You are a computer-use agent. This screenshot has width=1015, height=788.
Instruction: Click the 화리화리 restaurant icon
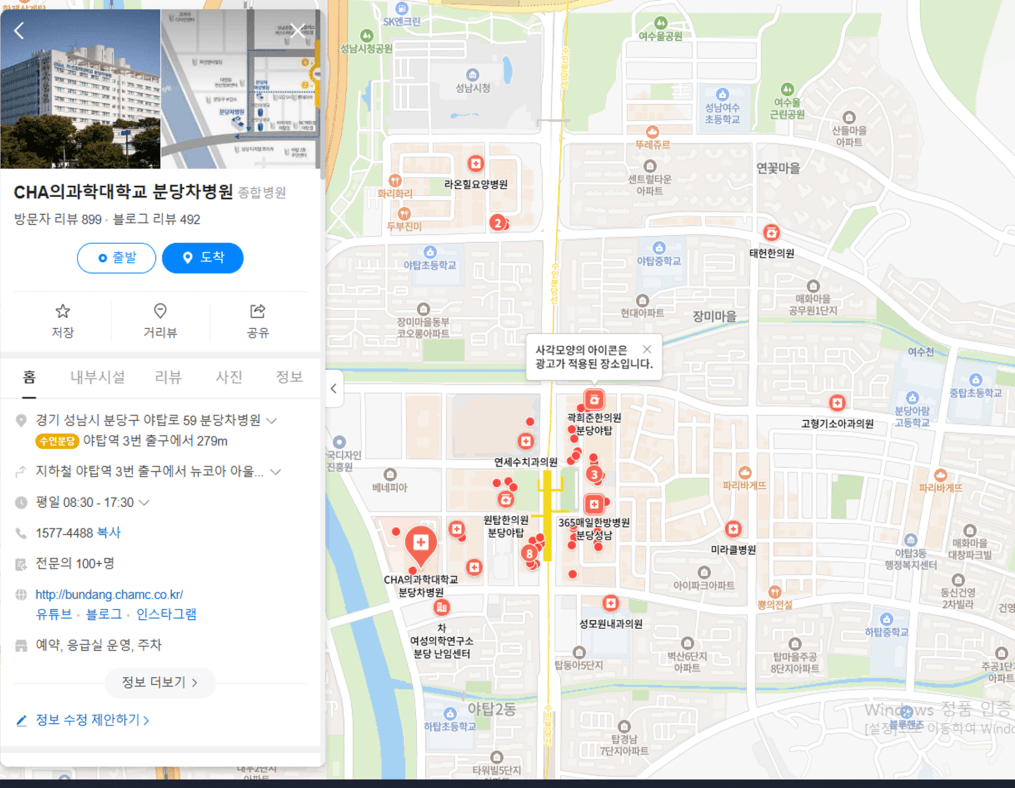point(395,180)
